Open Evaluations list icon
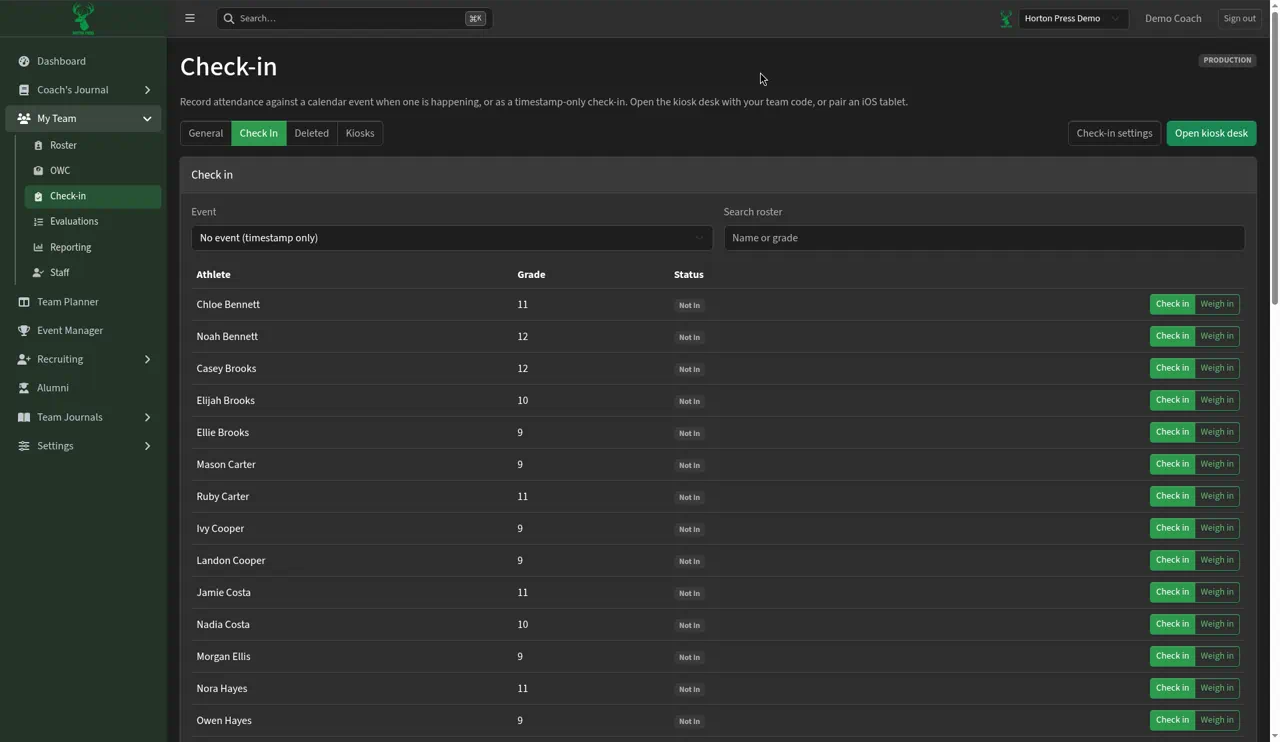This screenshot has height=742, width=1280. tap(38, 222)
